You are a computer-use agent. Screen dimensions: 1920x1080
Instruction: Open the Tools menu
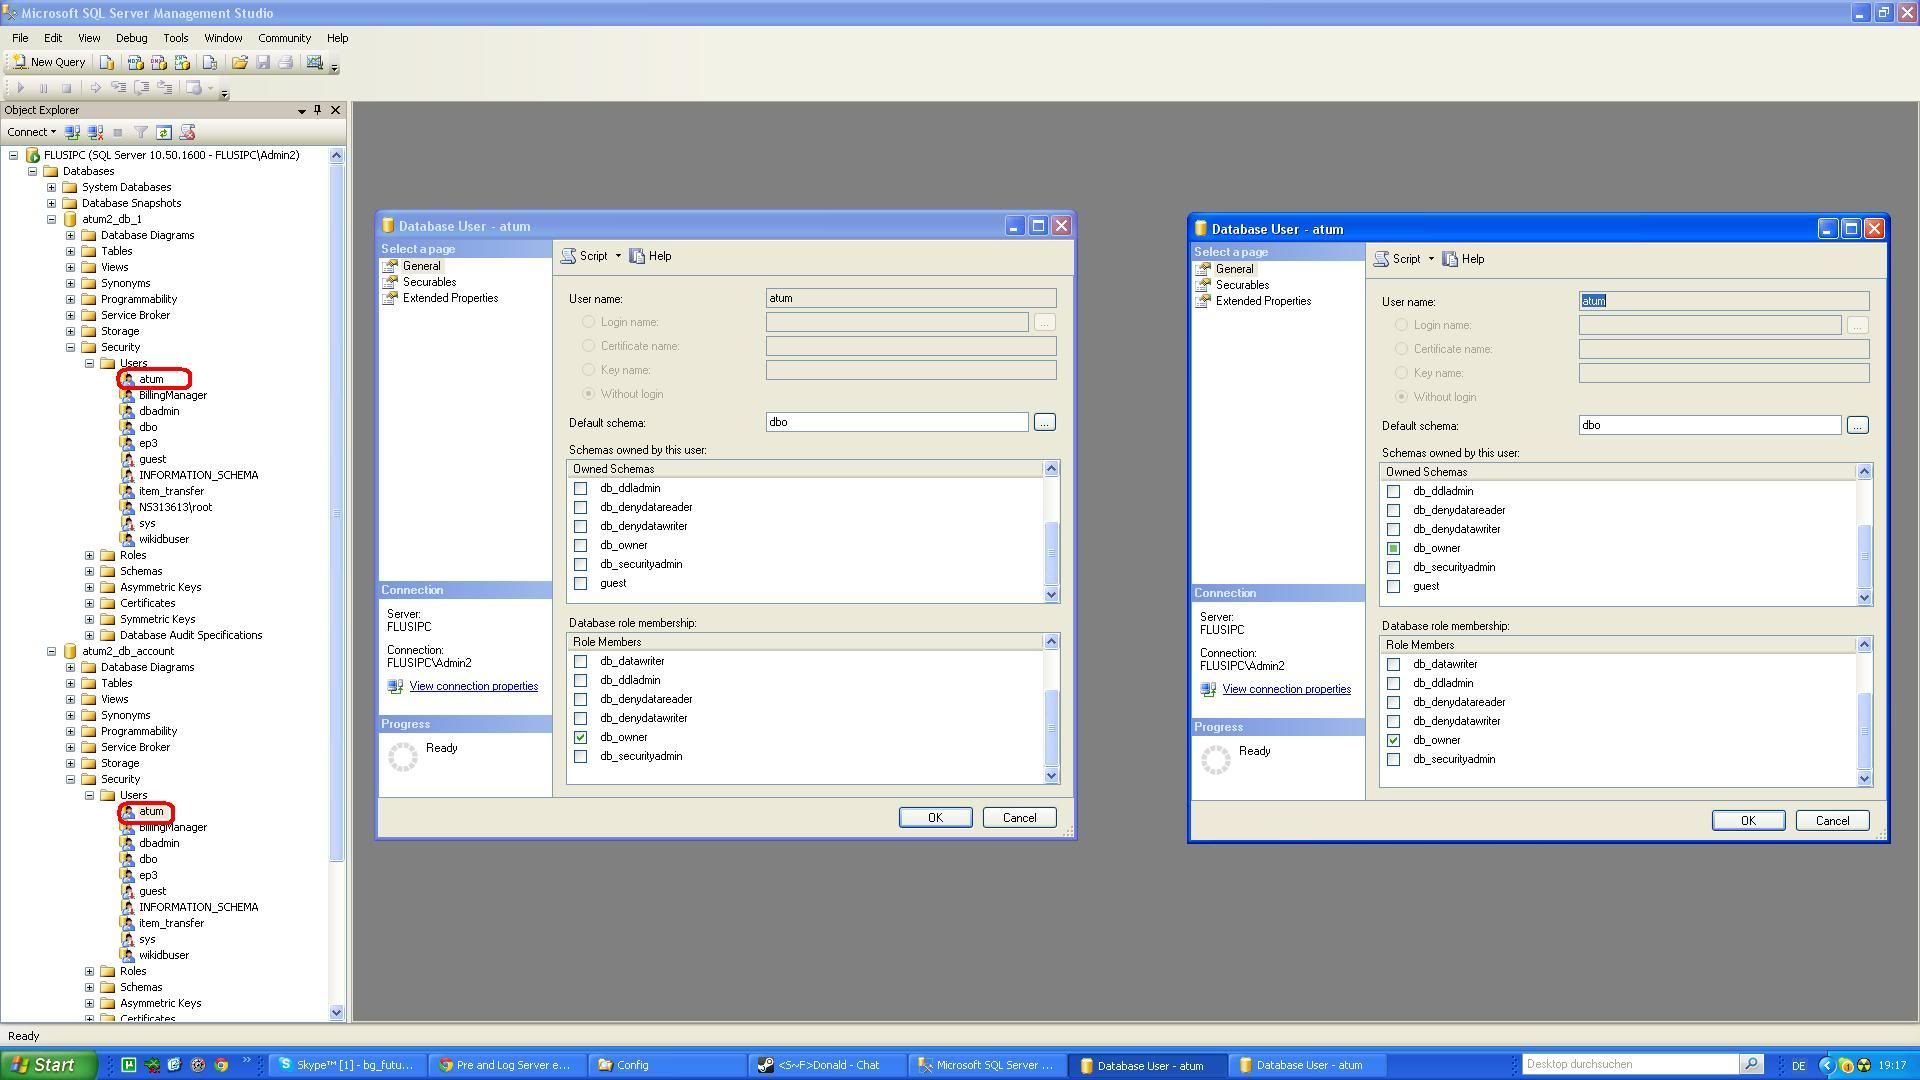[x=175, y=38]
